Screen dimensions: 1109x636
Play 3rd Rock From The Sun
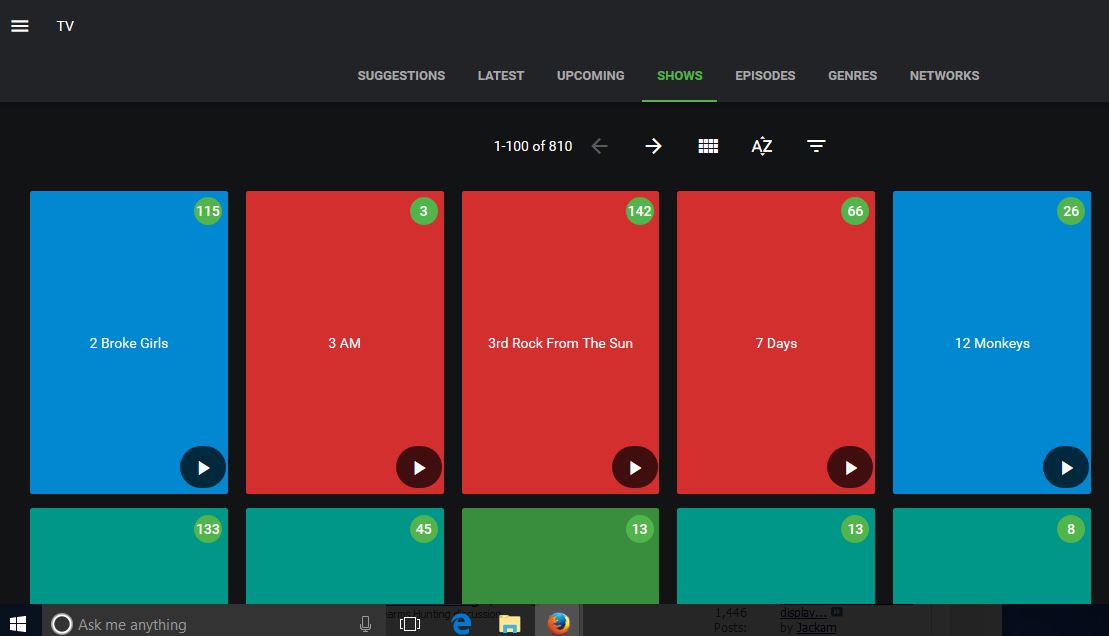635,467
